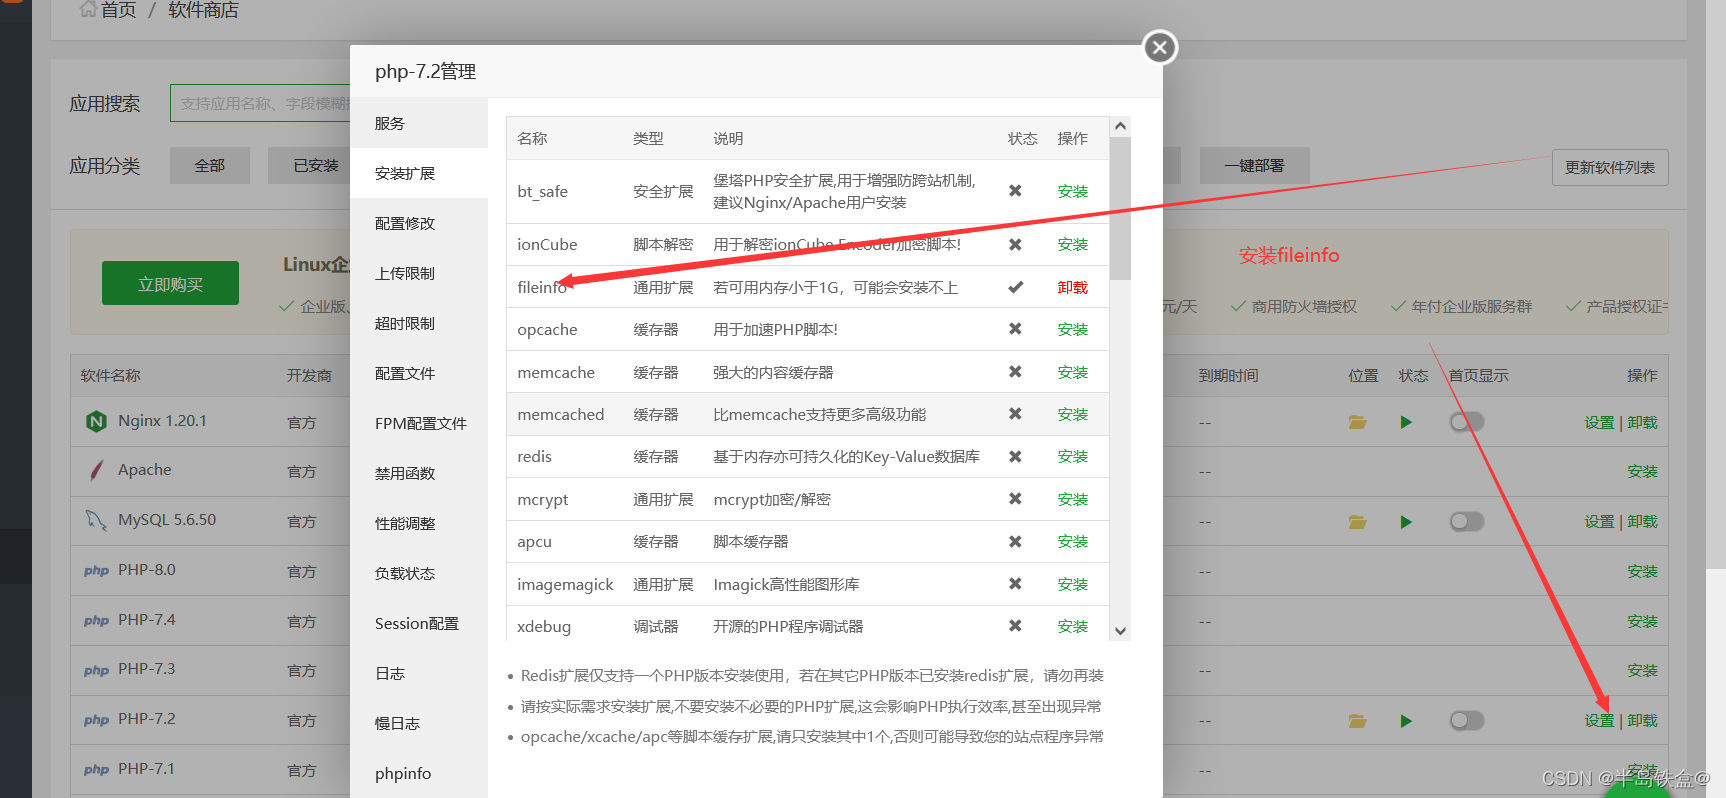Filter apps by 全部 category
Screen dimensions: 1726x798
209,165
